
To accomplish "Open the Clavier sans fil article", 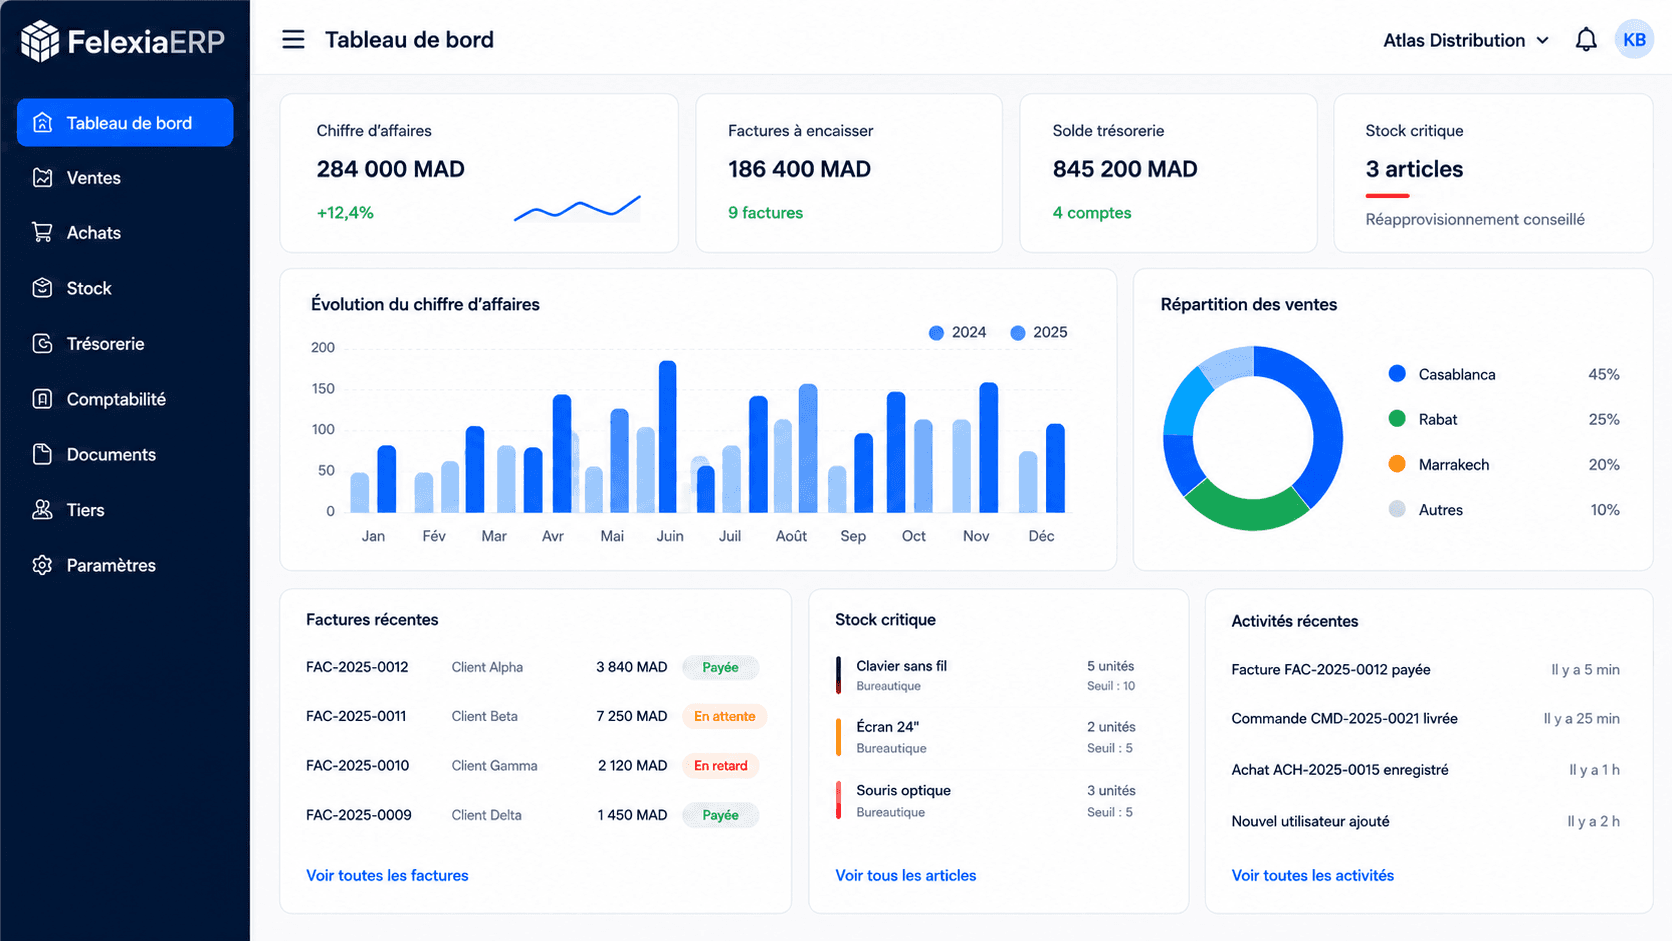I will 901,666.
